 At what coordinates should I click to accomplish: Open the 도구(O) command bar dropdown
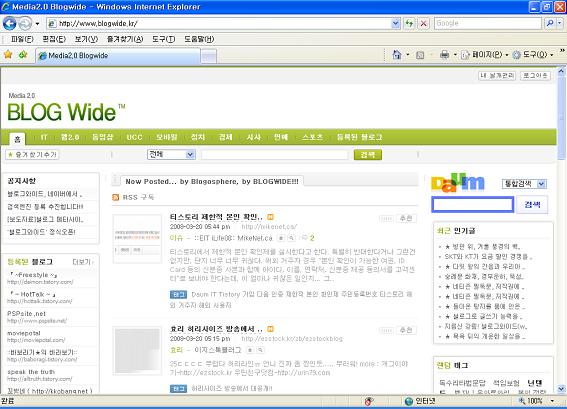click(533, 55)
